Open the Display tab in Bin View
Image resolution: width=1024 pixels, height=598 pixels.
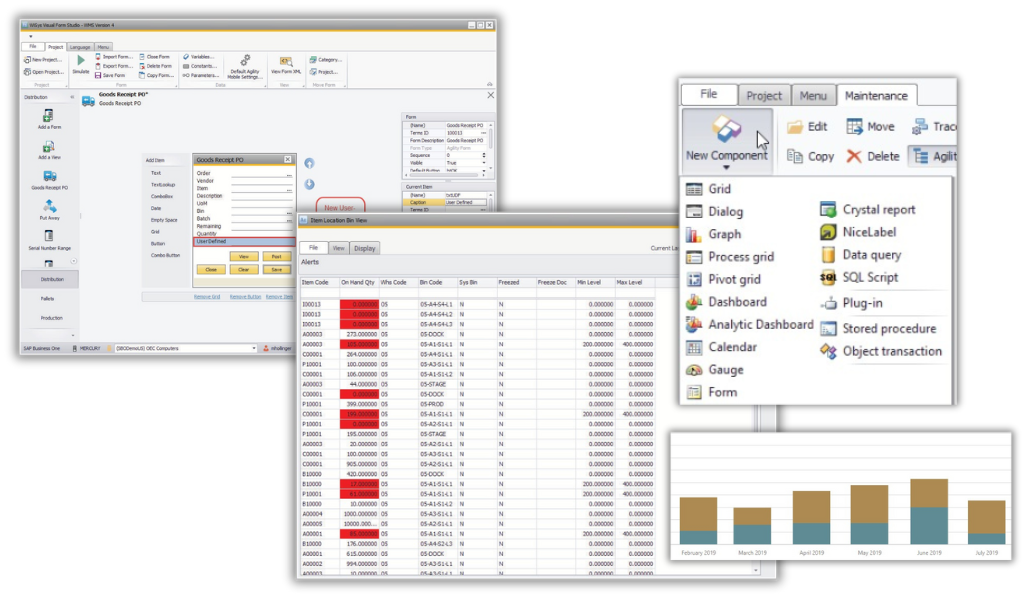pos(364,248)
